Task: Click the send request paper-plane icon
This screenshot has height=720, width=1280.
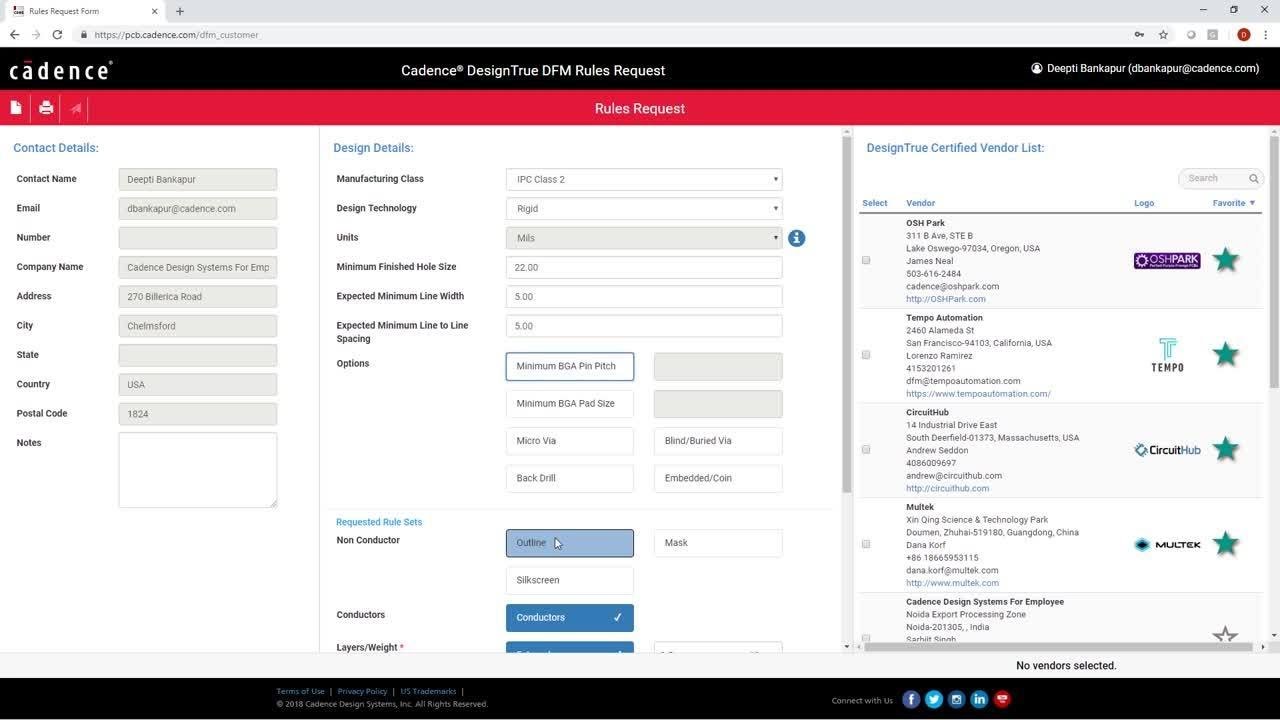Action: pos(76,108)
